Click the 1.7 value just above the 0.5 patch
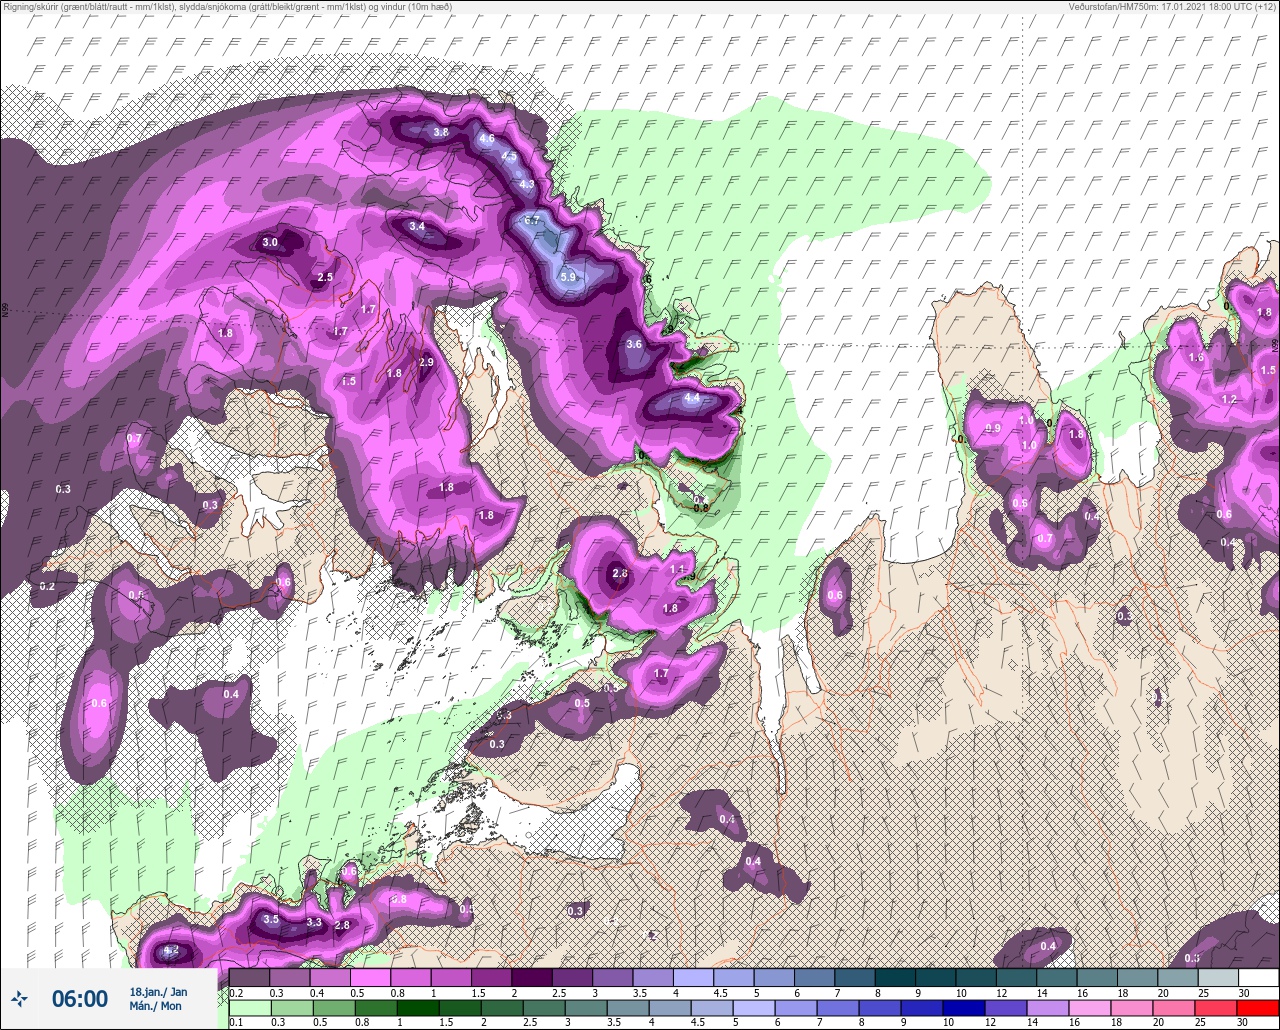 [661, 674]
